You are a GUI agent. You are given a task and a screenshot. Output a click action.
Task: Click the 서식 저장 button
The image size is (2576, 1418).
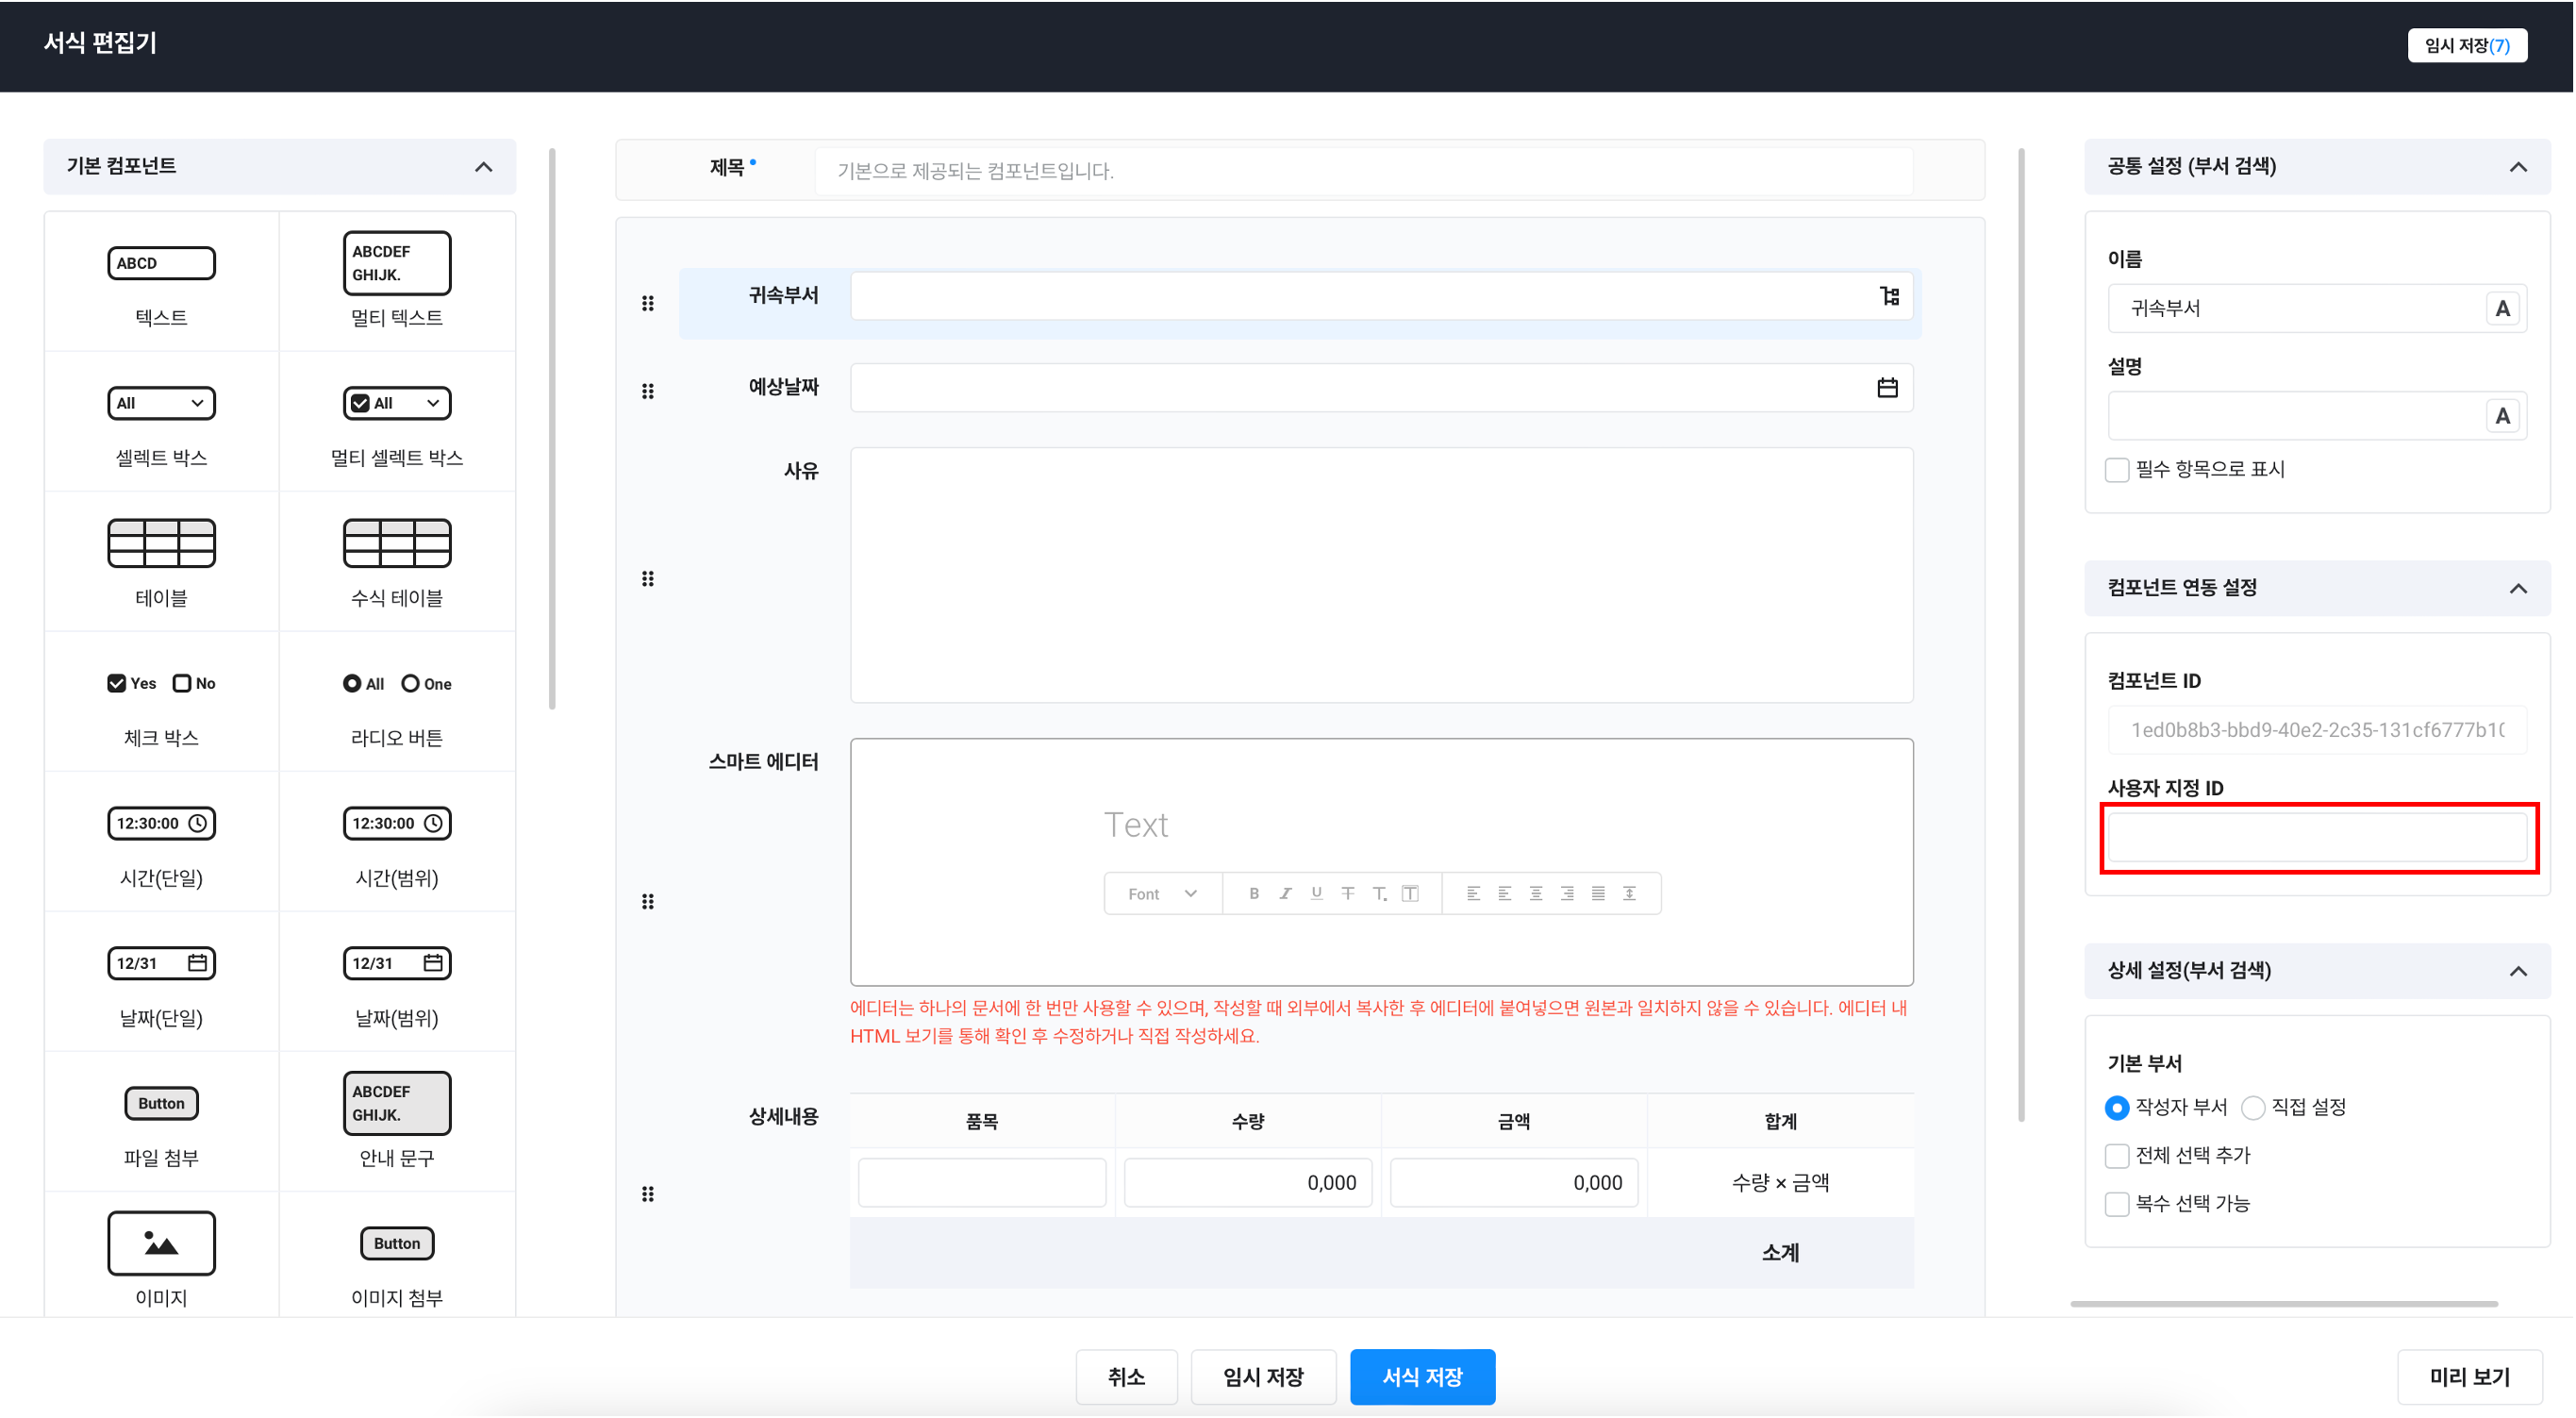(1422, 1377)
